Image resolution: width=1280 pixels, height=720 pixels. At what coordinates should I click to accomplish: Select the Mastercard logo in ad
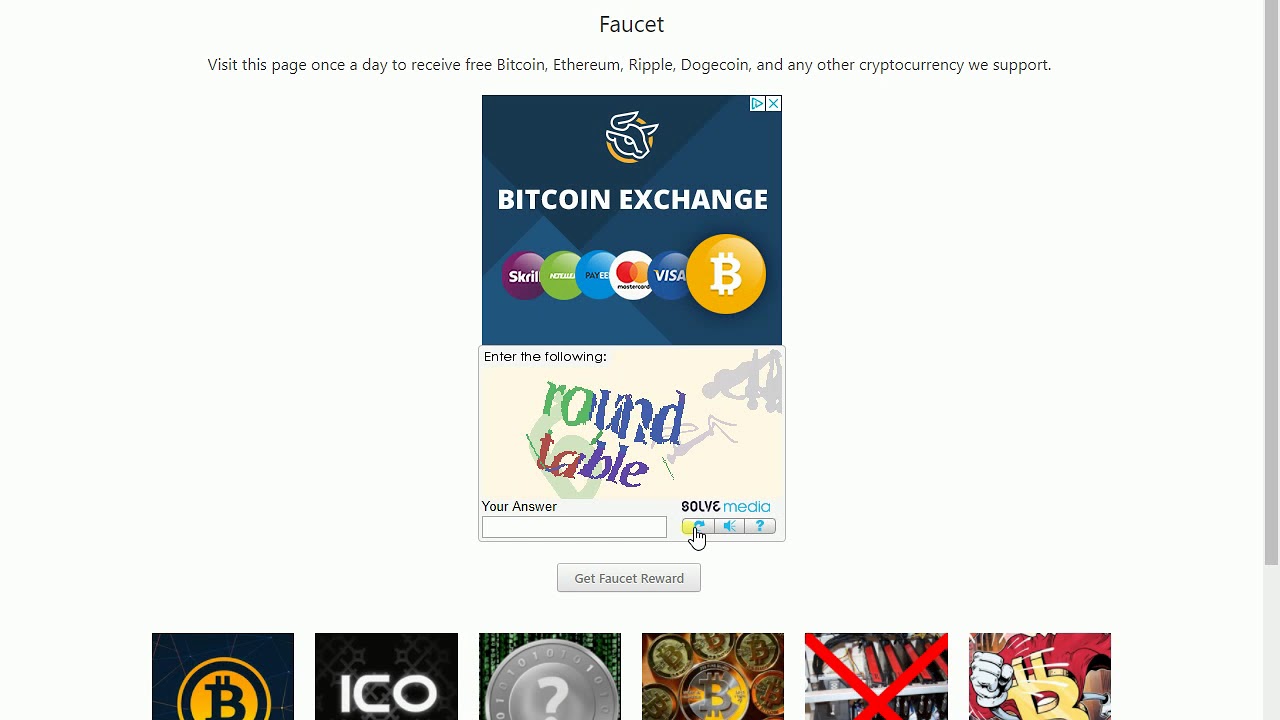(633, 275)
